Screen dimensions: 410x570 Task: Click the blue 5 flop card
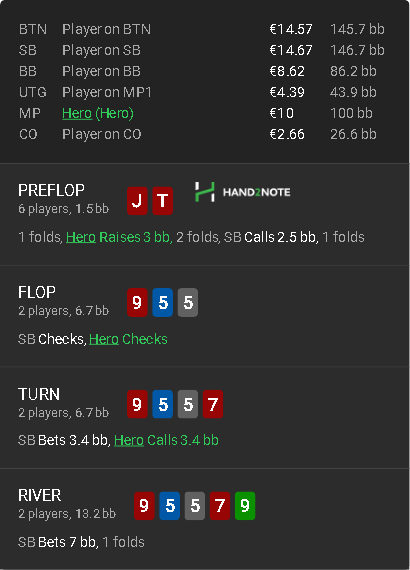(x=162, y=302)
